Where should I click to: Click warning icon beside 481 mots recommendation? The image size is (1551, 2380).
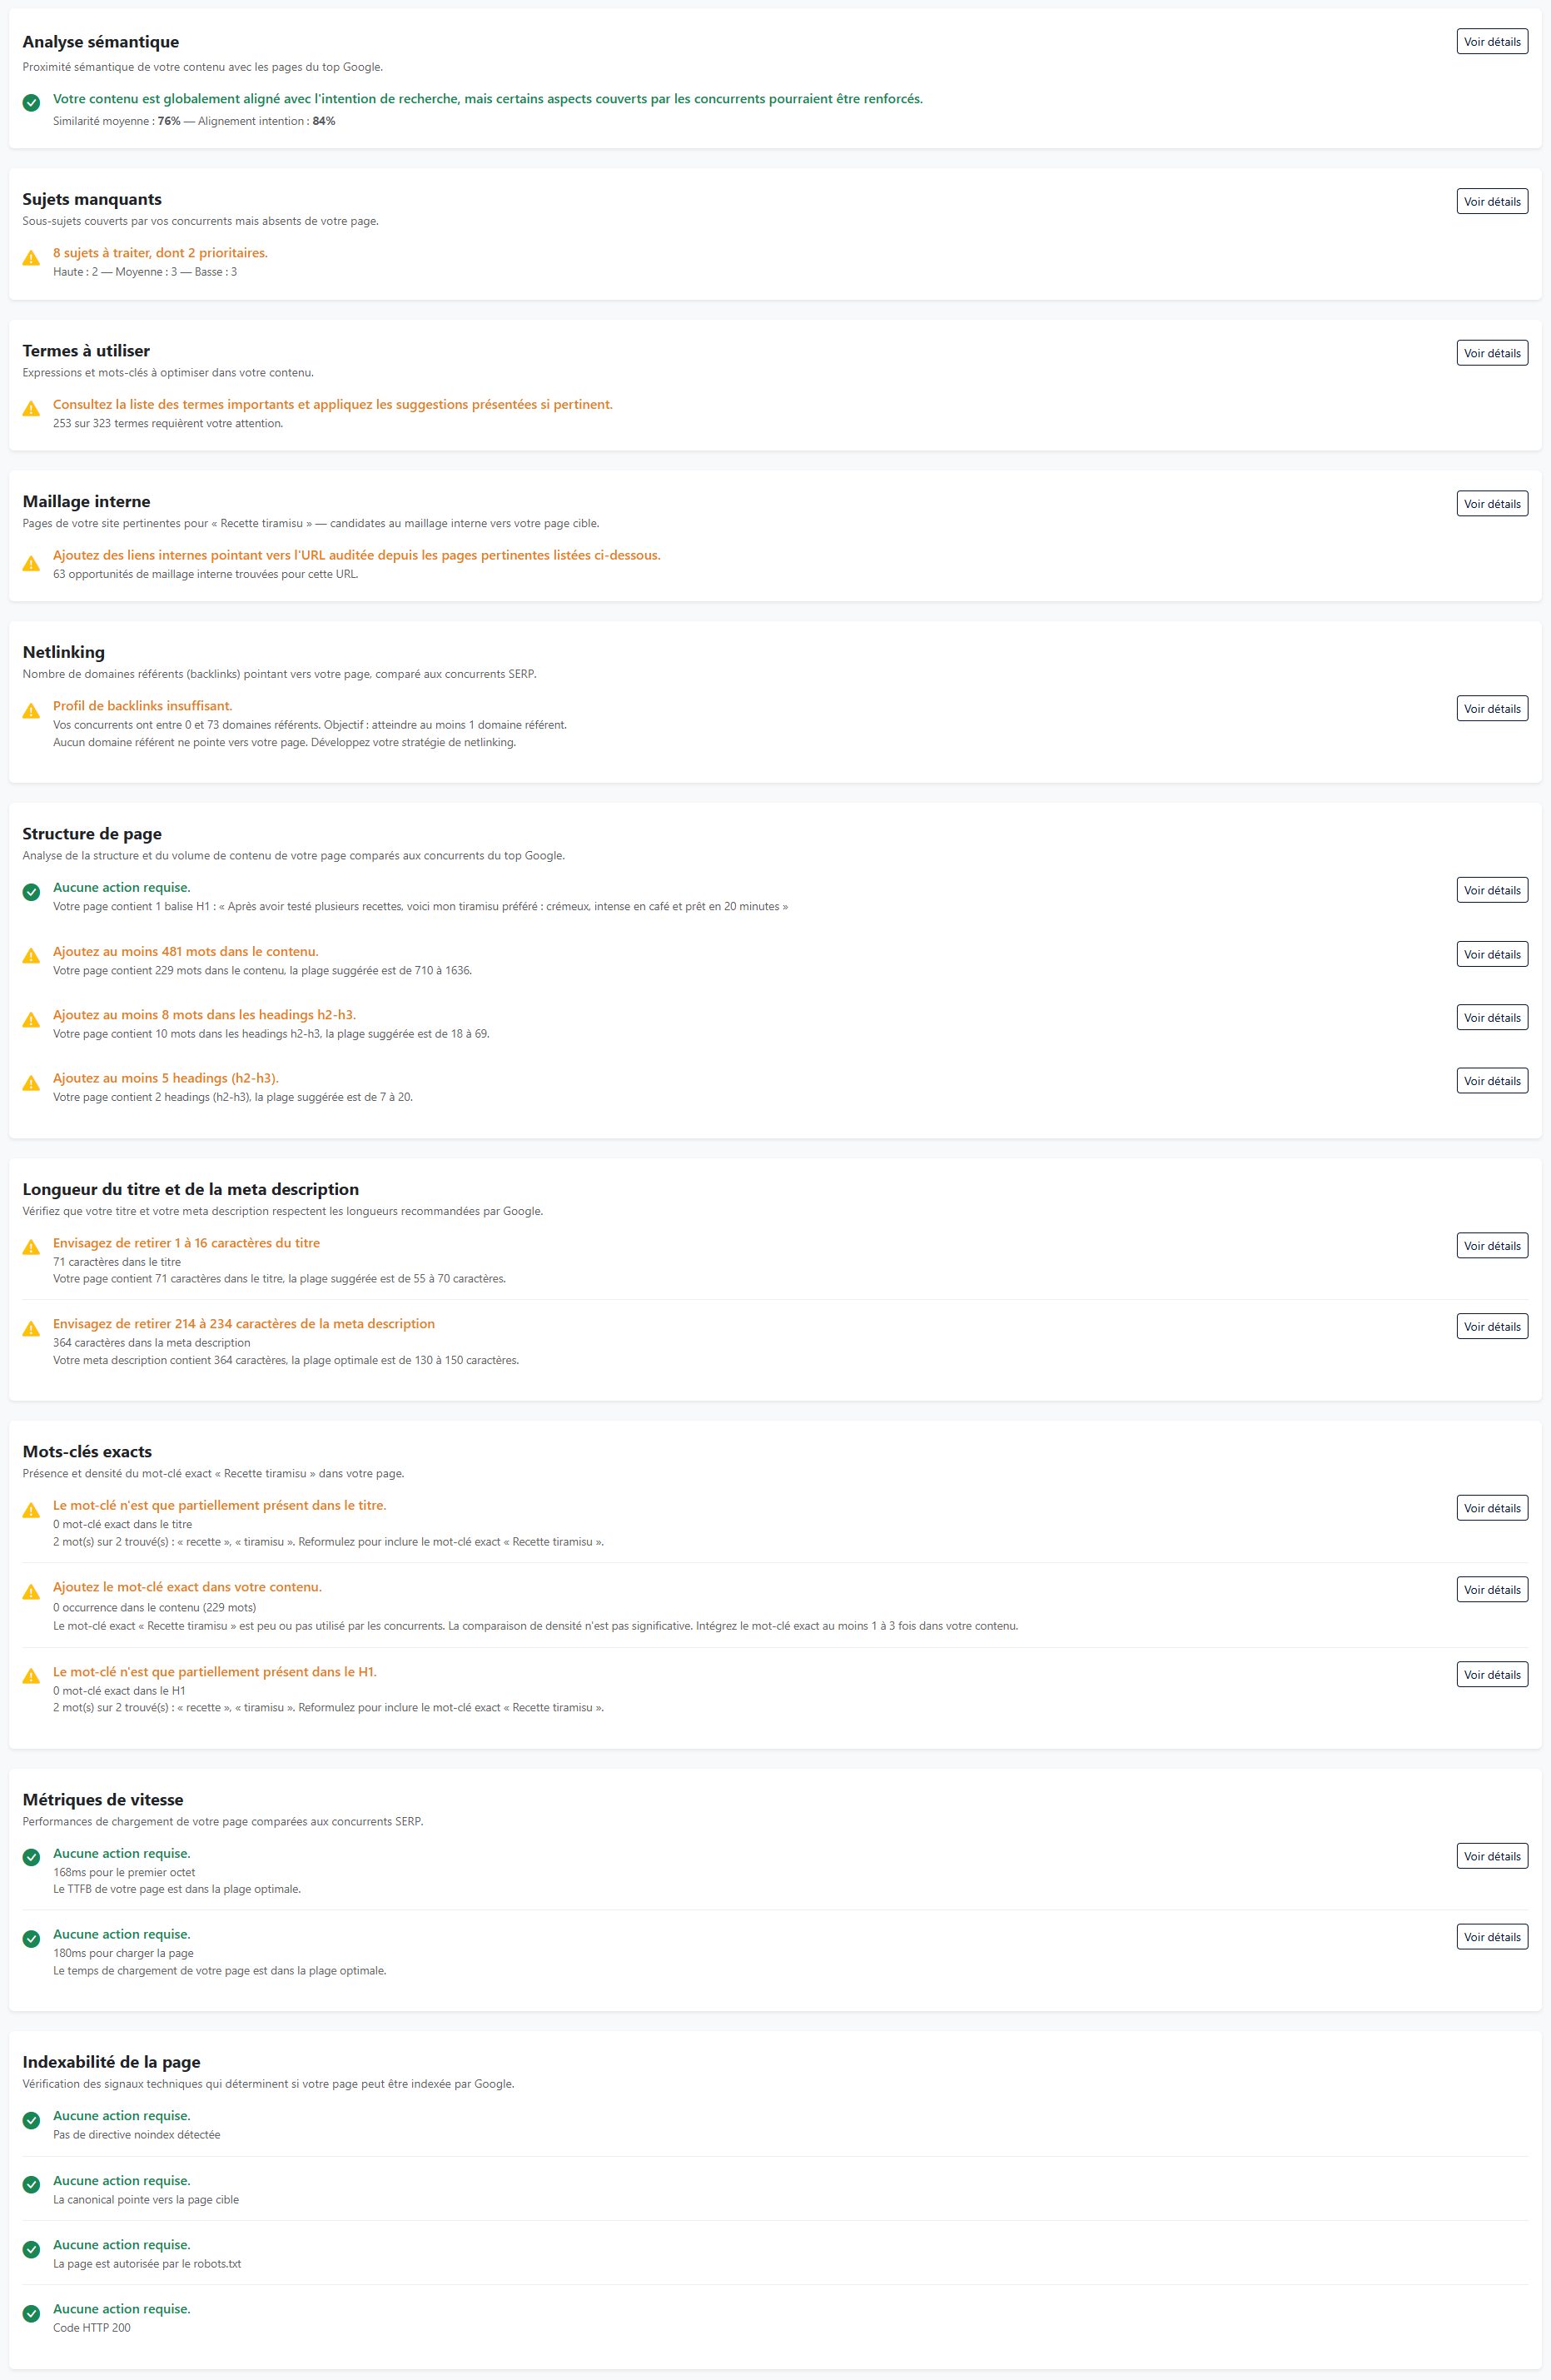(31, 955)
